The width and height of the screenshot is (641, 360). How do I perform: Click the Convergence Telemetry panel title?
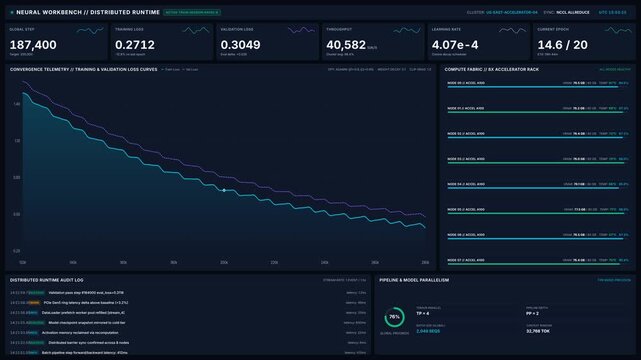click(x=83, y=69)
